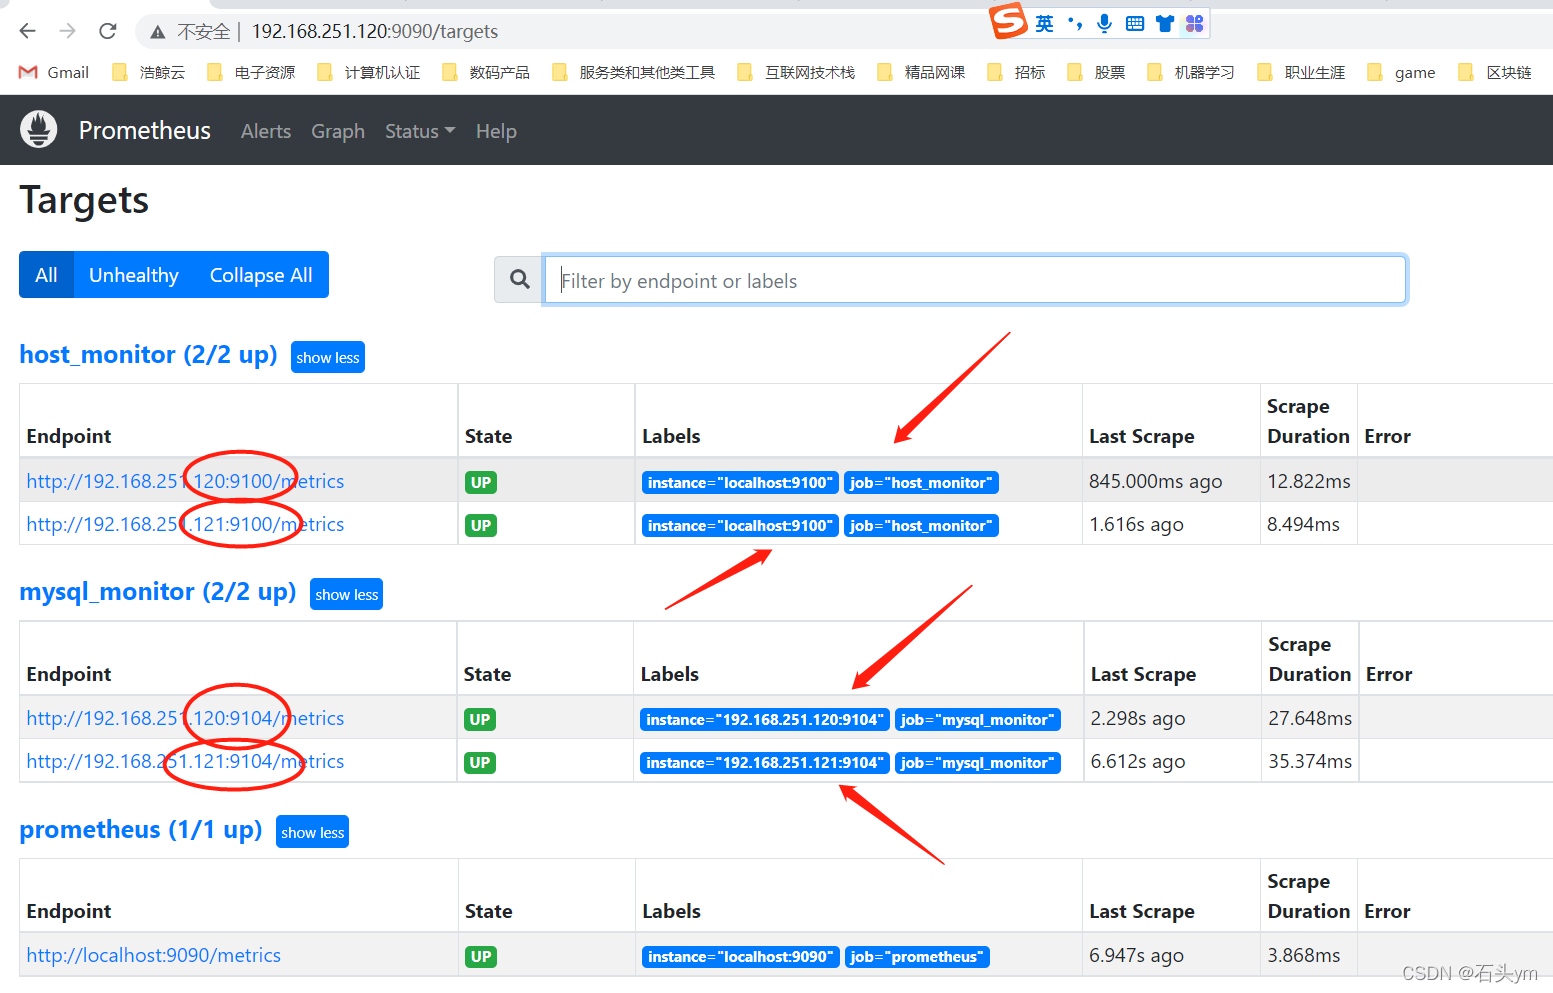The width and height of the screenshot is (1553, 993).
Task: Open the 浩鲸云 bookmark folder
Action: [148, 72]
